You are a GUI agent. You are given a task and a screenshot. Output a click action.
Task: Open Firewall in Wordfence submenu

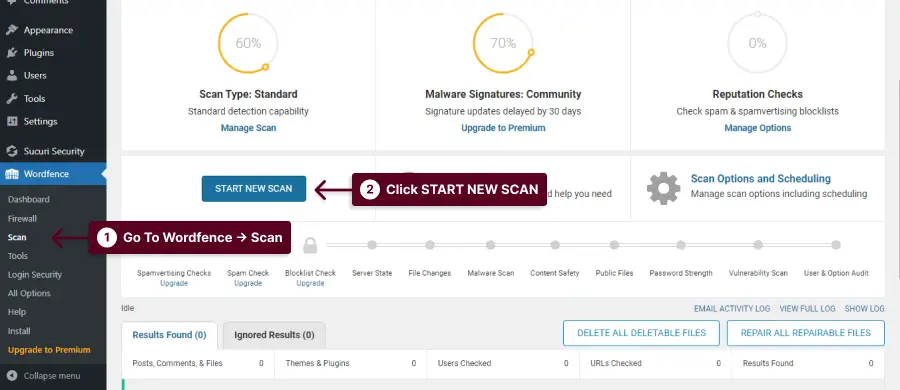coord(22,218)
